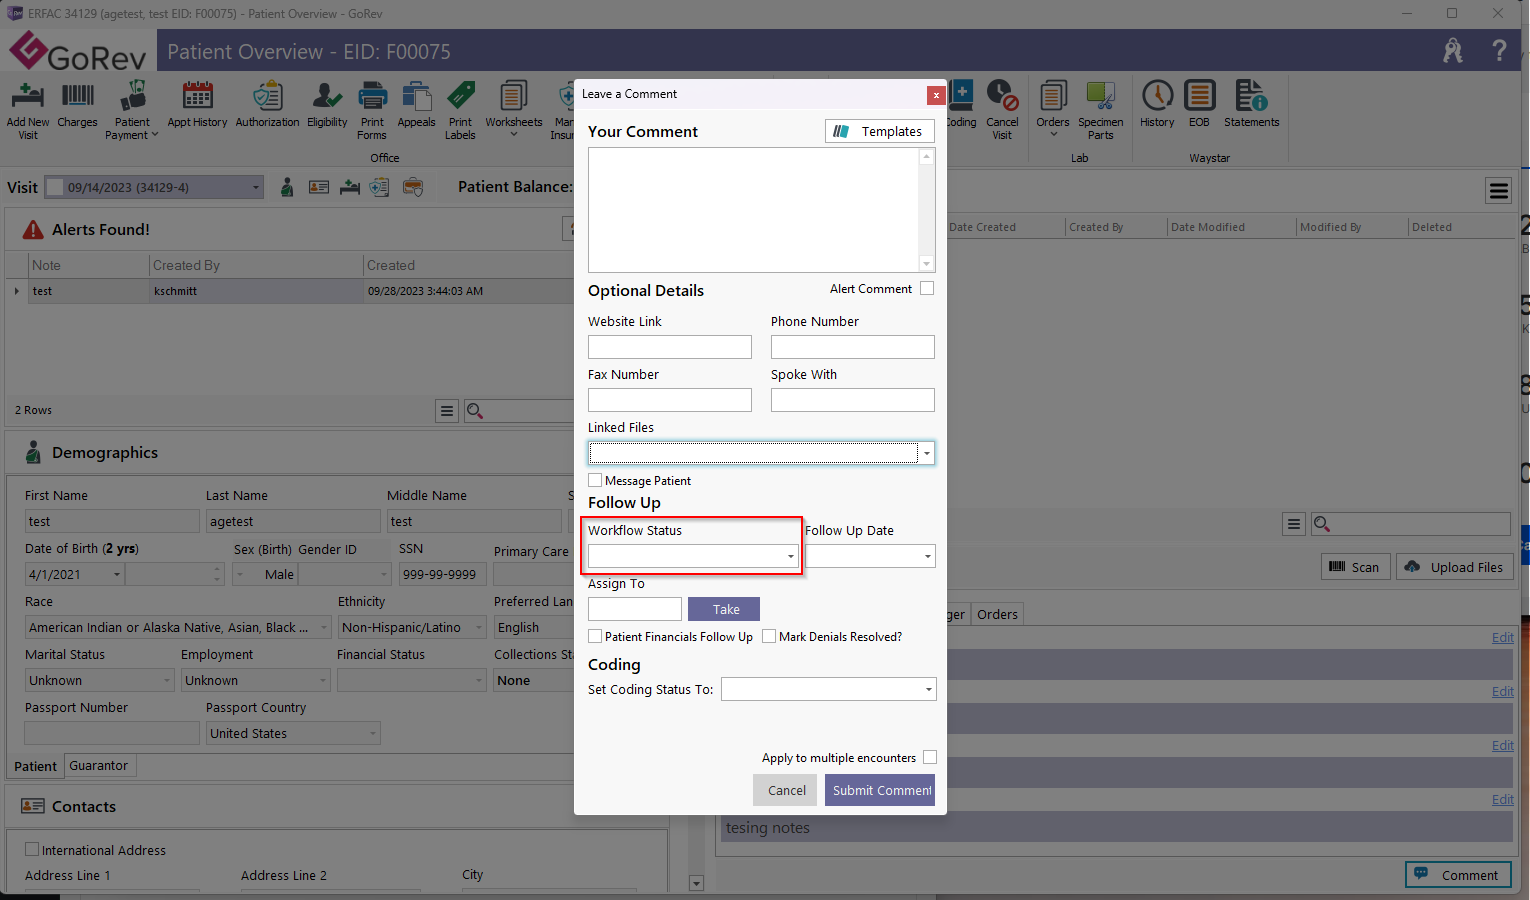
Task: Open the Appeals tool
Action: pos(416,105)
